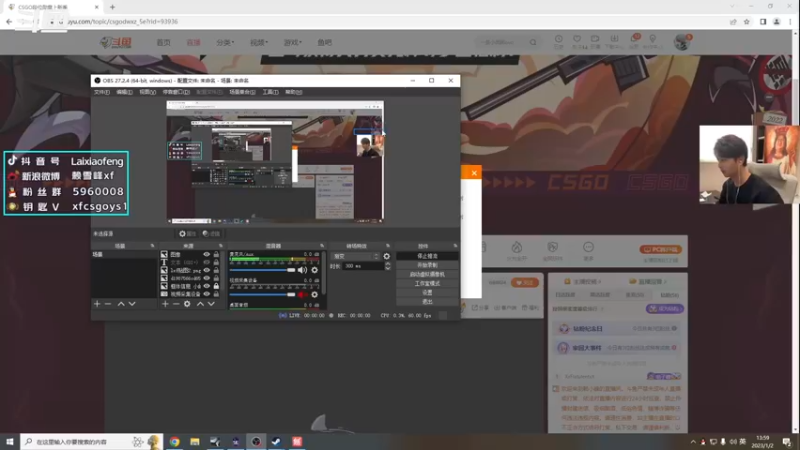The width and height of the screenshot is (800, 450).
Task: Open source Properties button above the docks
Action: pyautogui.click(x=187, y=234)
